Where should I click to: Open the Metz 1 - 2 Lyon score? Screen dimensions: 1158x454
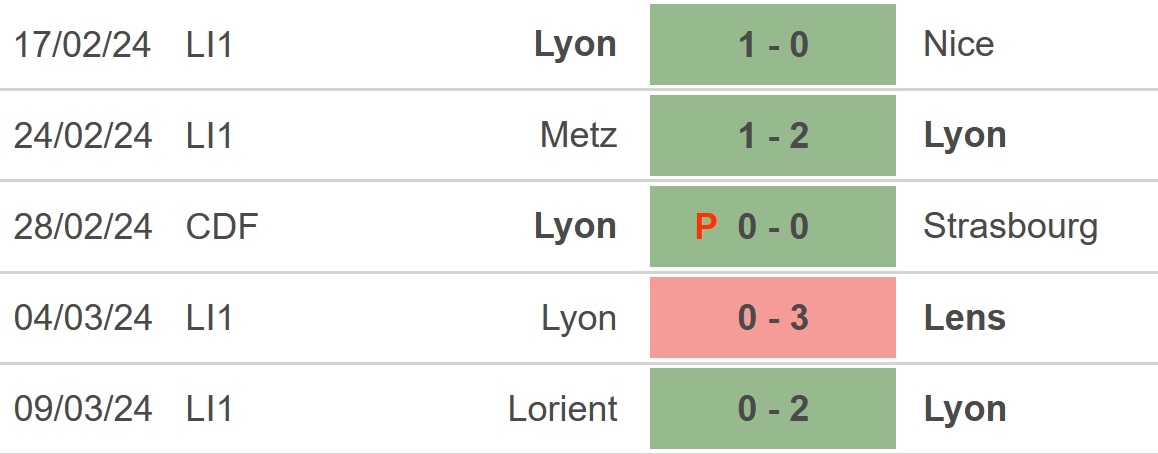(x=772, y=136)
